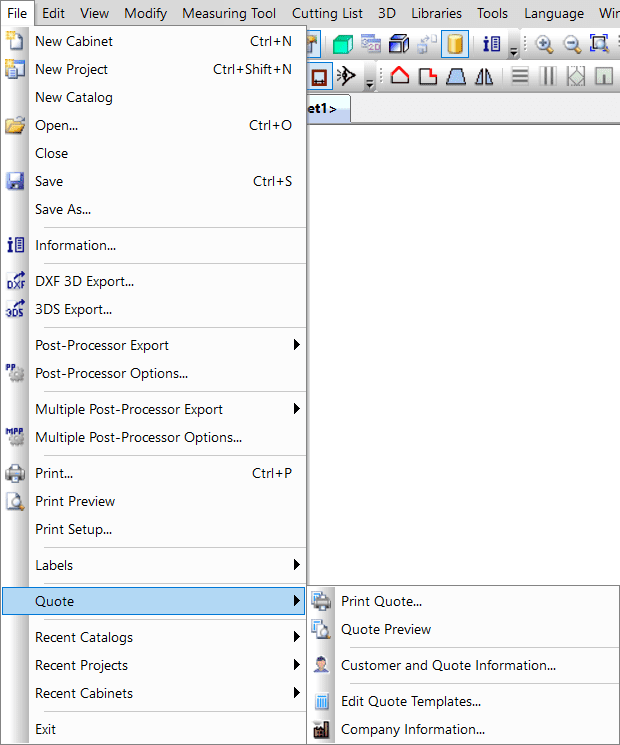Screen dimensions: 620x745
Task: Expand Post-Processor Export submenu
Action: tap(296, 345)
